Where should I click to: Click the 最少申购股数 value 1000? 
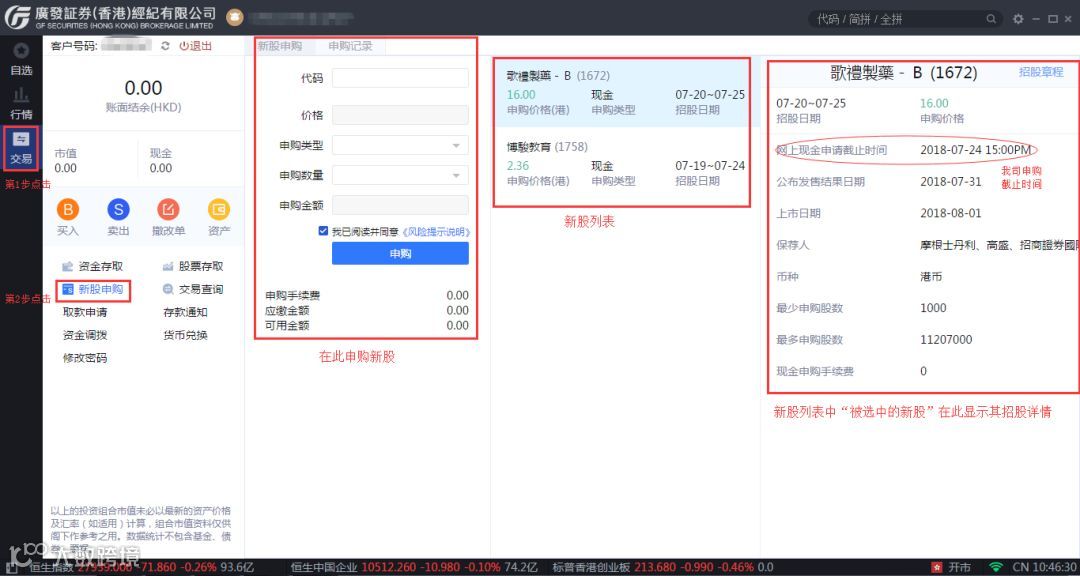click(x=933, y=308)
